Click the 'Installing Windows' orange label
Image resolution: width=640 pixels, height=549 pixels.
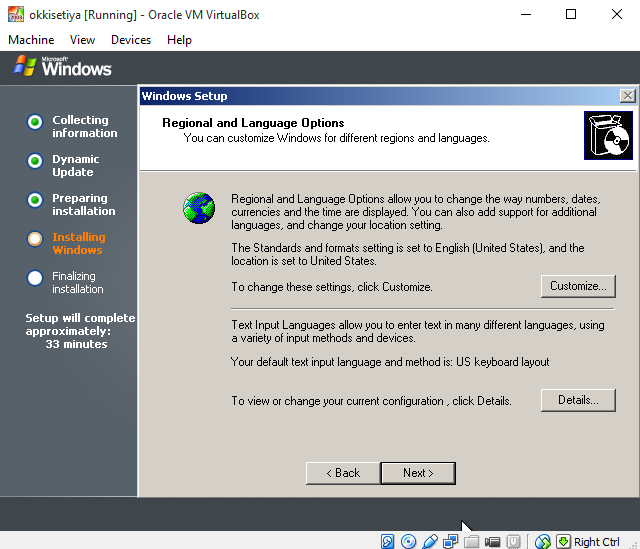tap(79, 243)
